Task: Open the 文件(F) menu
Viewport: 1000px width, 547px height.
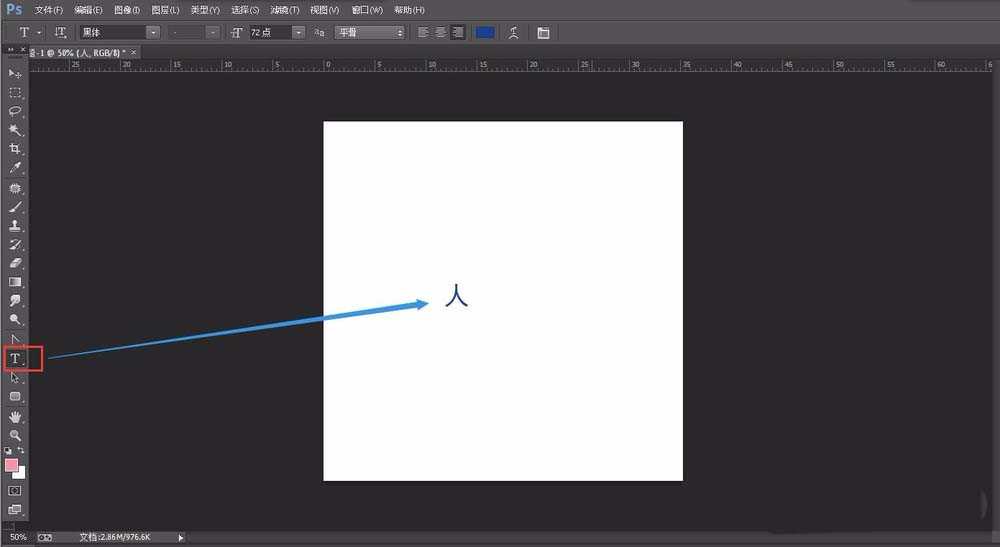Action: point(48,9)
